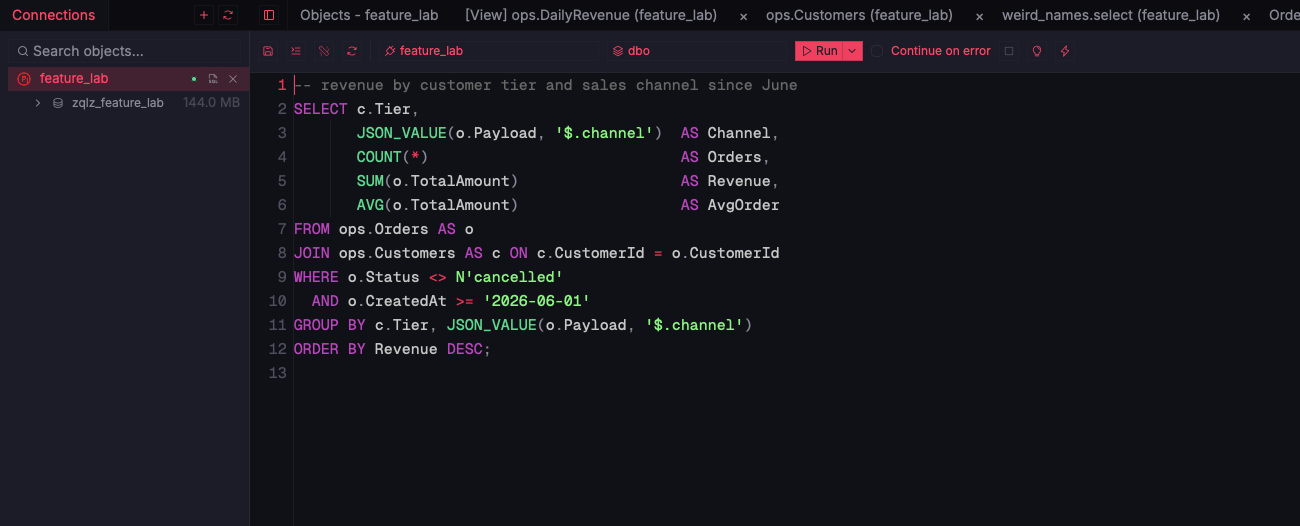The image size is (1300, 526).
Task: Close the weird_names.select tab
Action: tap(1246, 16)
